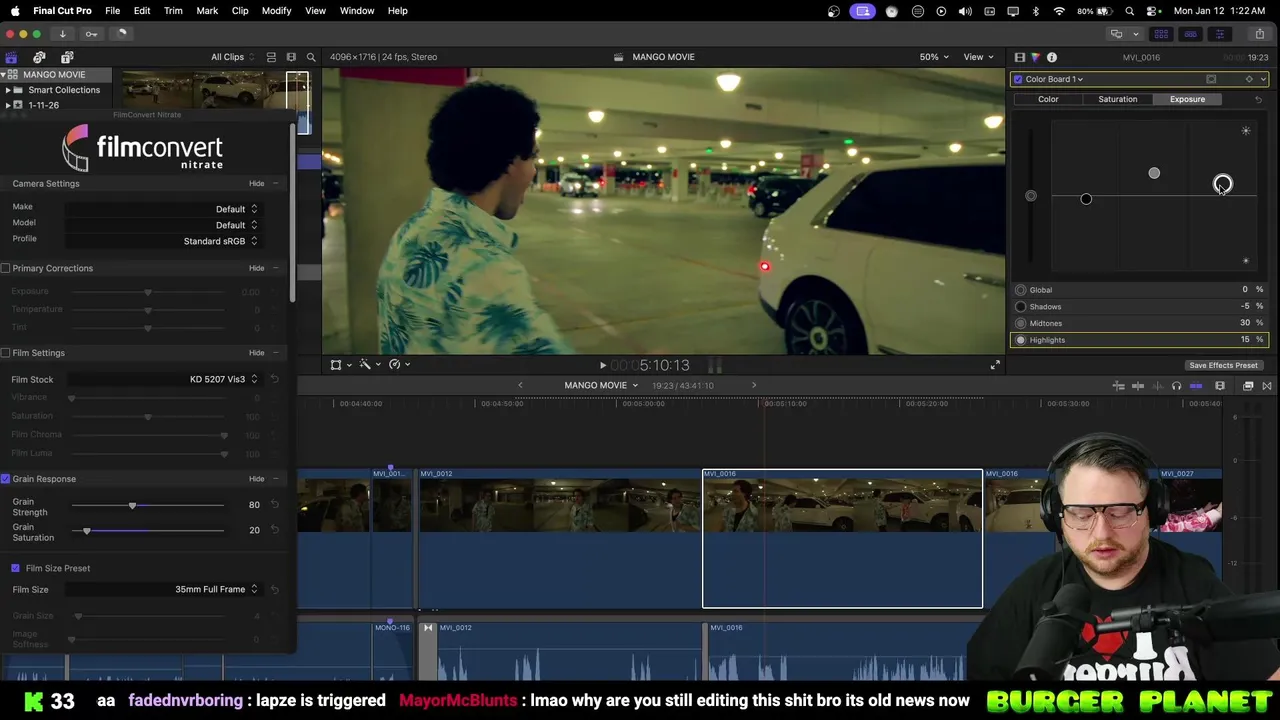Enable the Film Settings checkbox
Viewport: 1280px width, 720px height.
point(6,353)
